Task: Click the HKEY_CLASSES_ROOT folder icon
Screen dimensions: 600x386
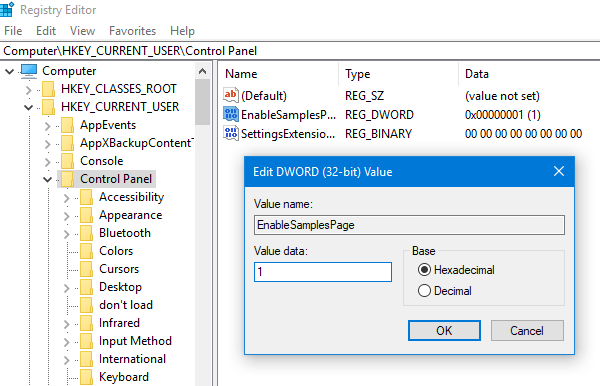Action: click(49, 89)
